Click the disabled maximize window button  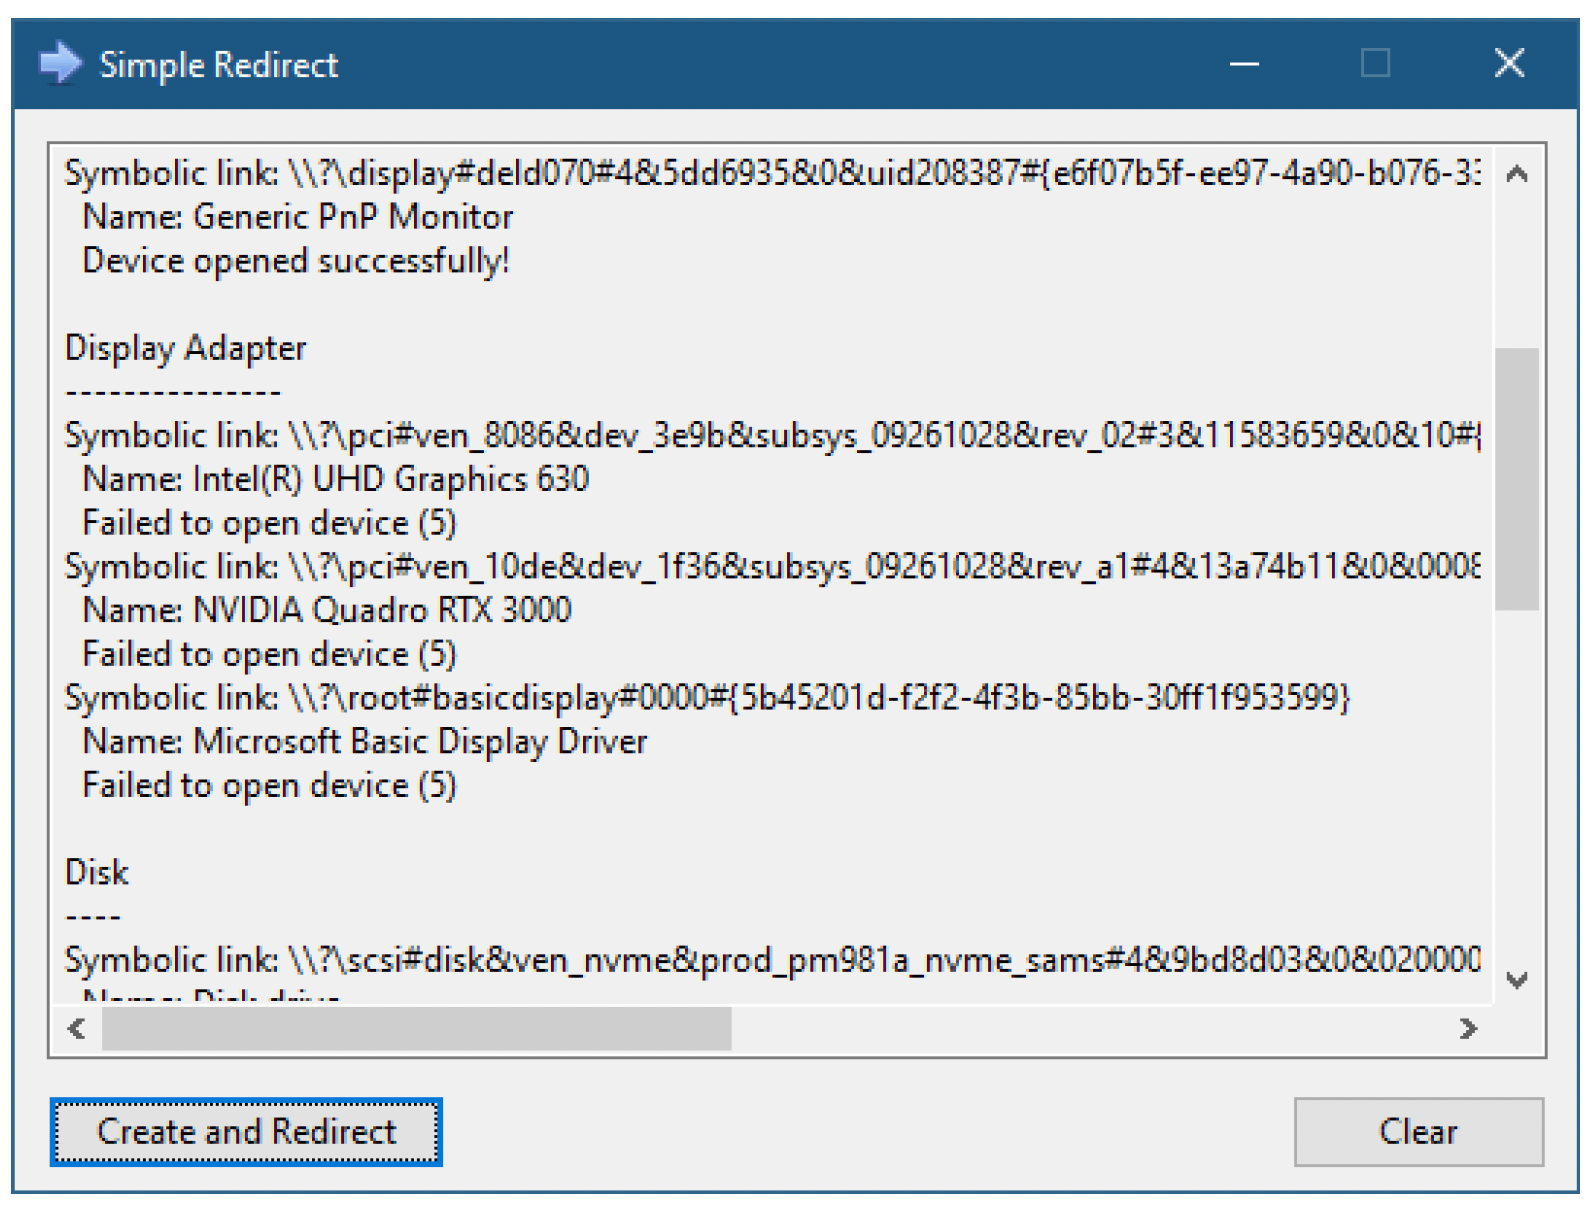click(x=1376, y=64)
